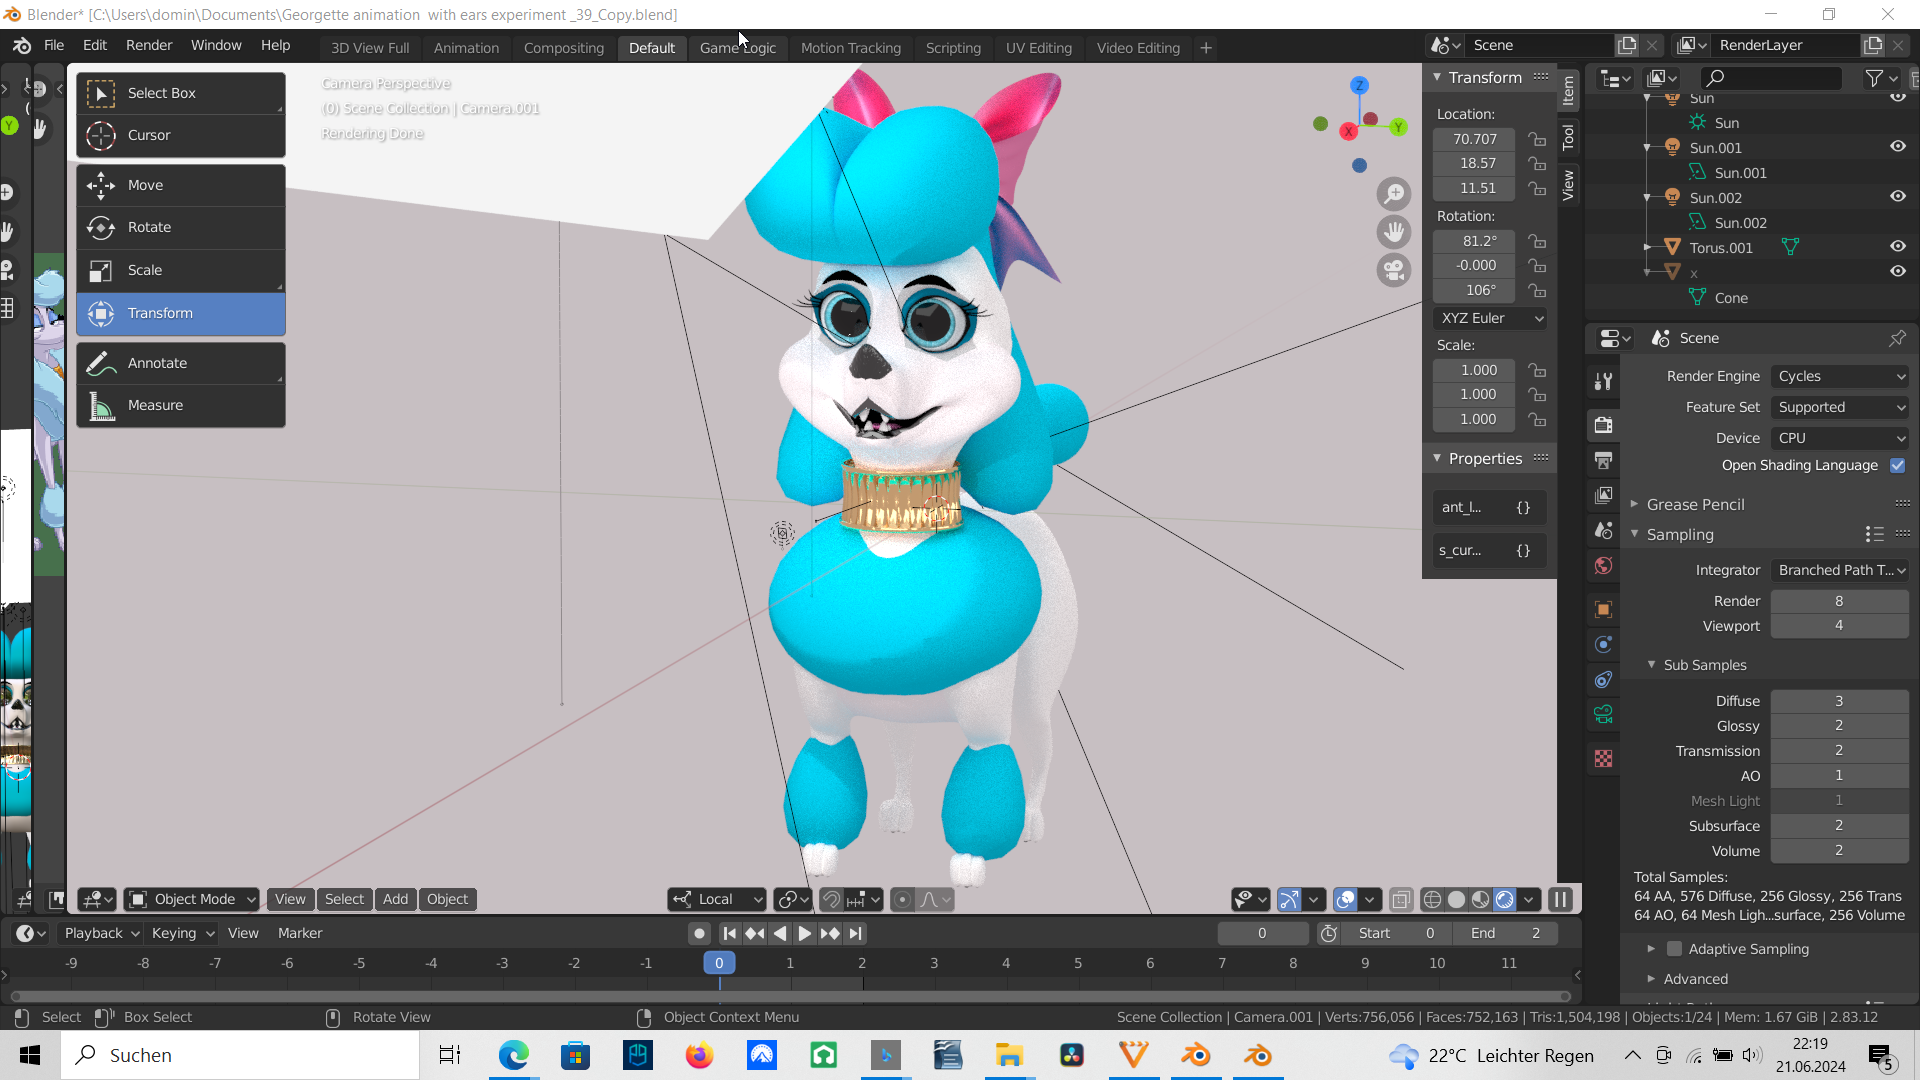Hide Torus.001 with its eye icon
1920x1080 pixels.
coord(1897,247)
